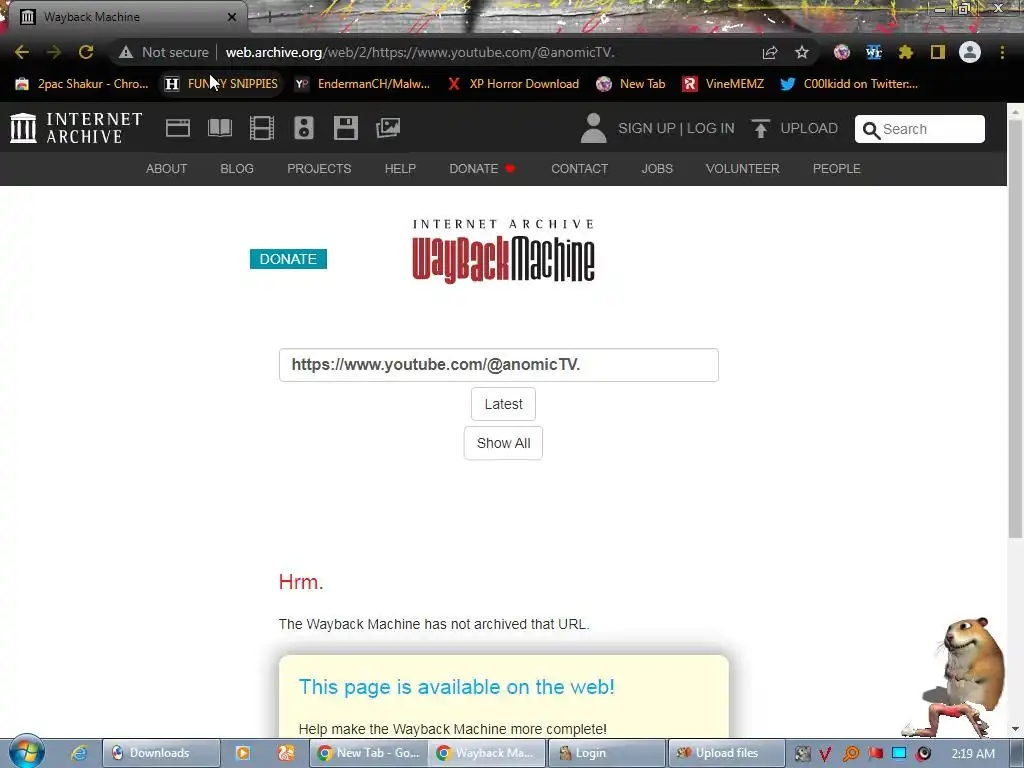This screenshot has width=1024, height=768.
Task: Click the round extension icon left of Wr
Action: (x=842, y=52)
